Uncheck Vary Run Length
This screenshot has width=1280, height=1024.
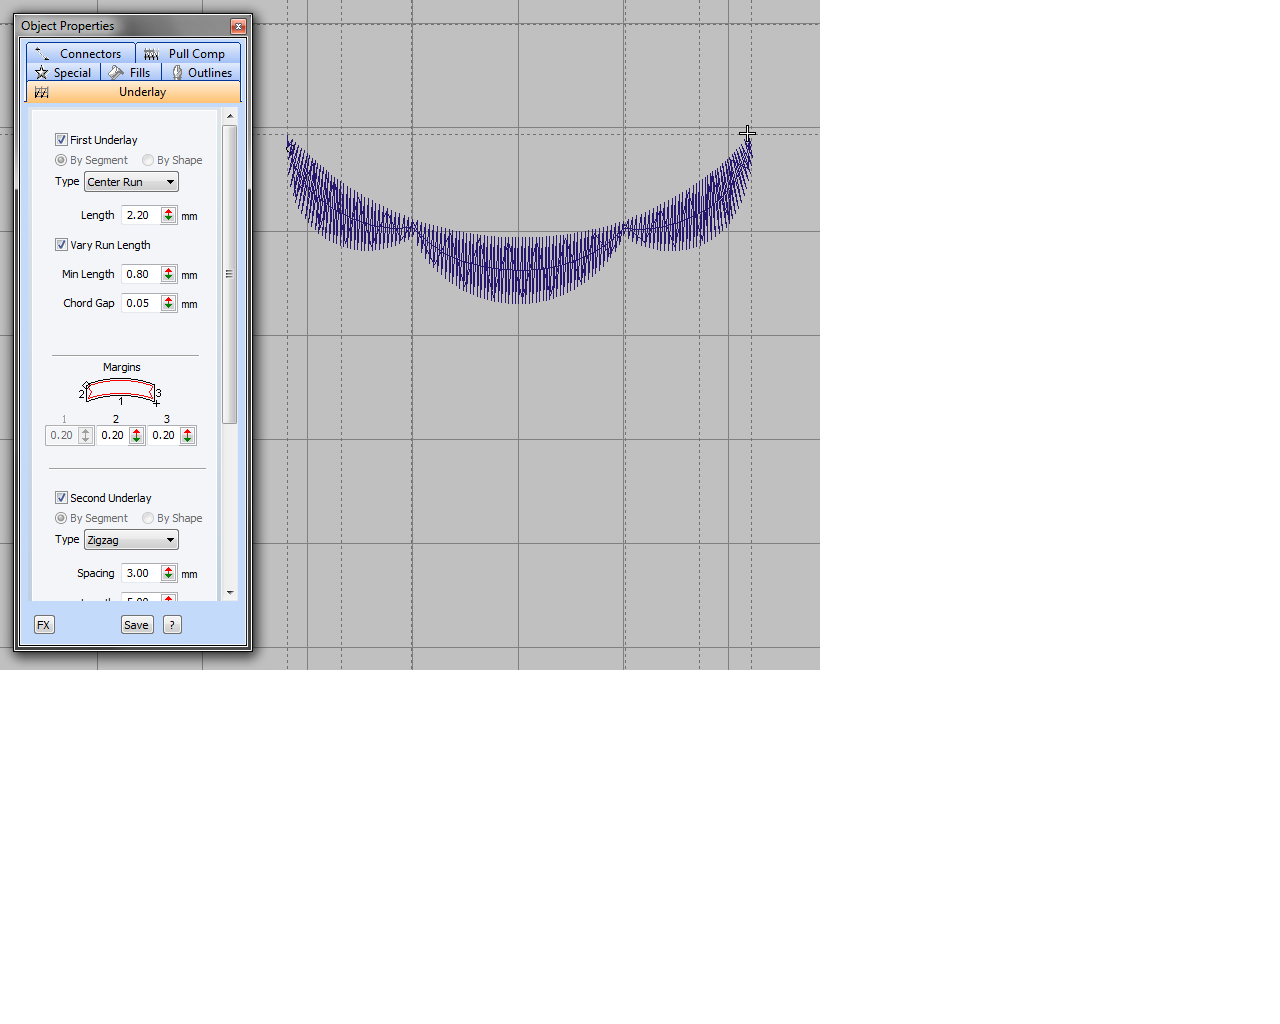61,245
